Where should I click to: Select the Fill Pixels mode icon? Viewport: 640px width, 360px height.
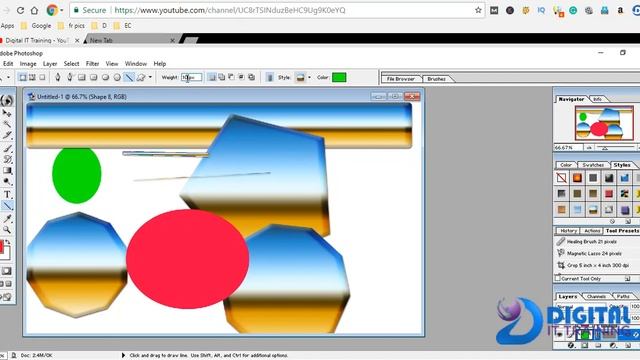[x=42, y=77]
